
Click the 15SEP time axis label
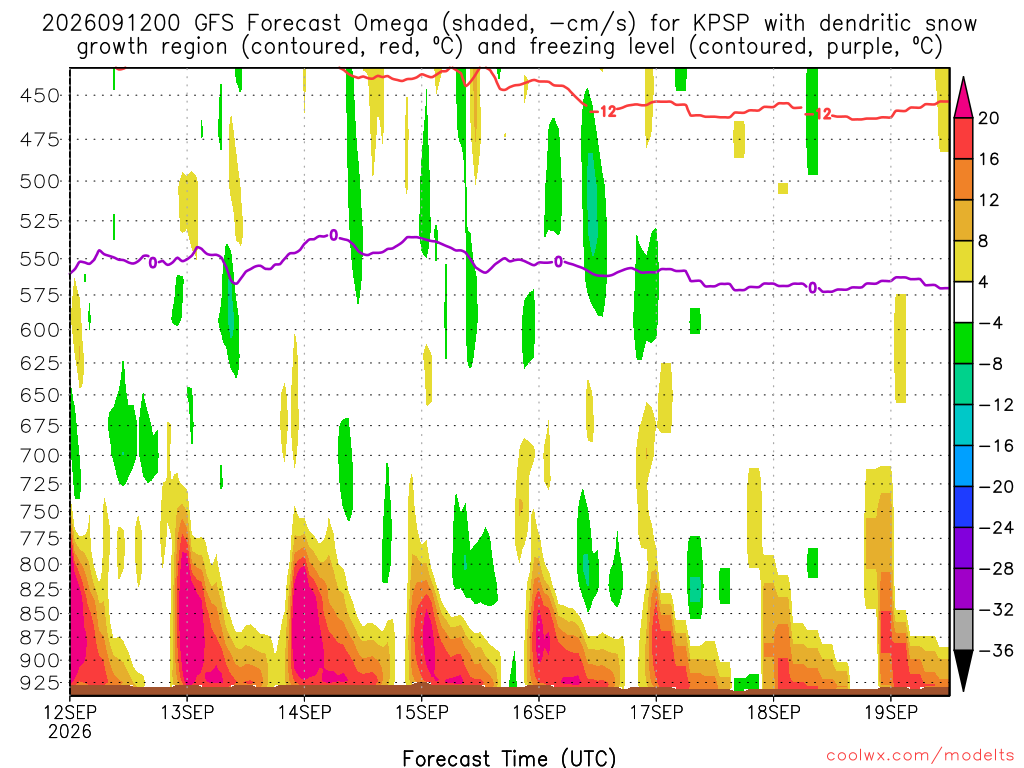tap(422, 712)
